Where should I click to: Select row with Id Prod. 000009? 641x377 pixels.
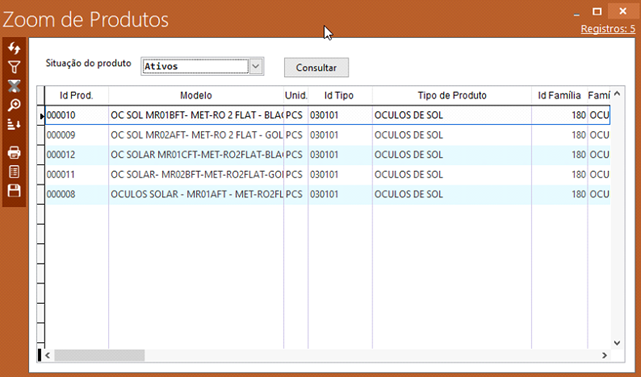pyautogui.click(x=327, y=135)
